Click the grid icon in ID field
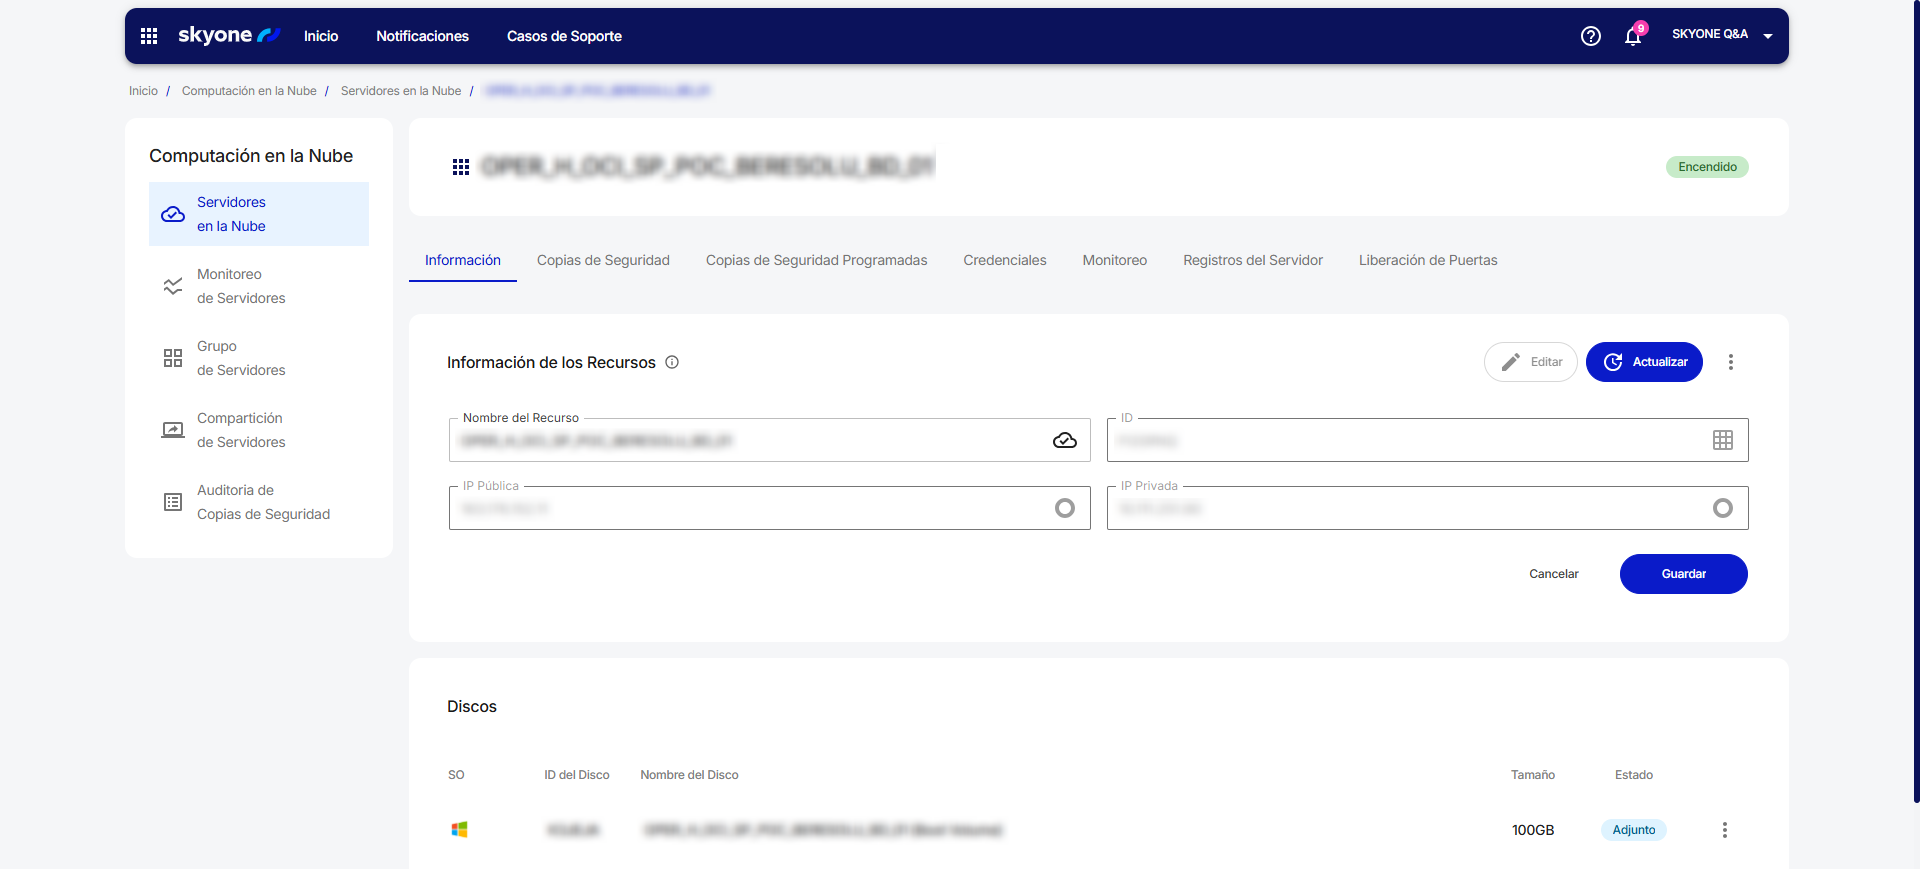The image size is (1920, 869). click(x=1722, y=441)
